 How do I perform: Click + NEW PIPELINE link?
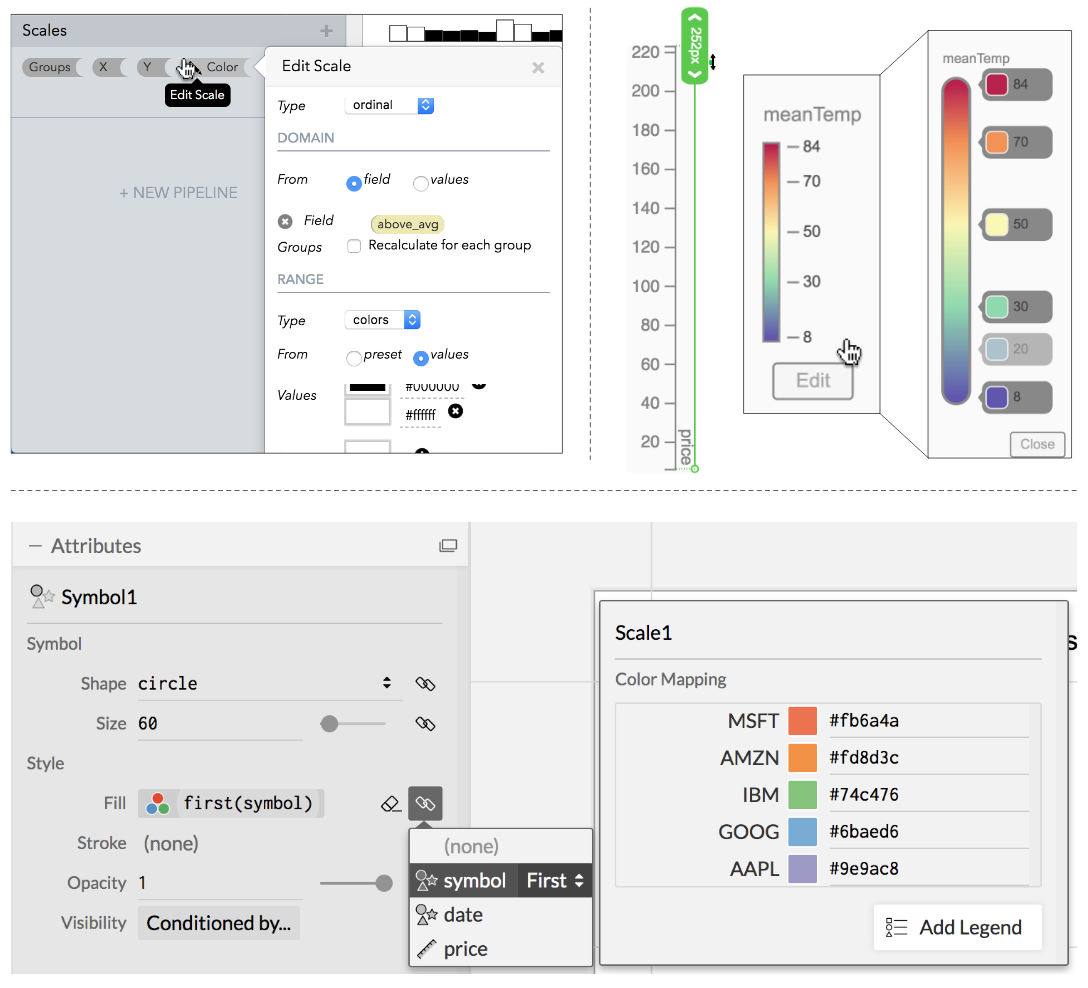pos(178,193)
